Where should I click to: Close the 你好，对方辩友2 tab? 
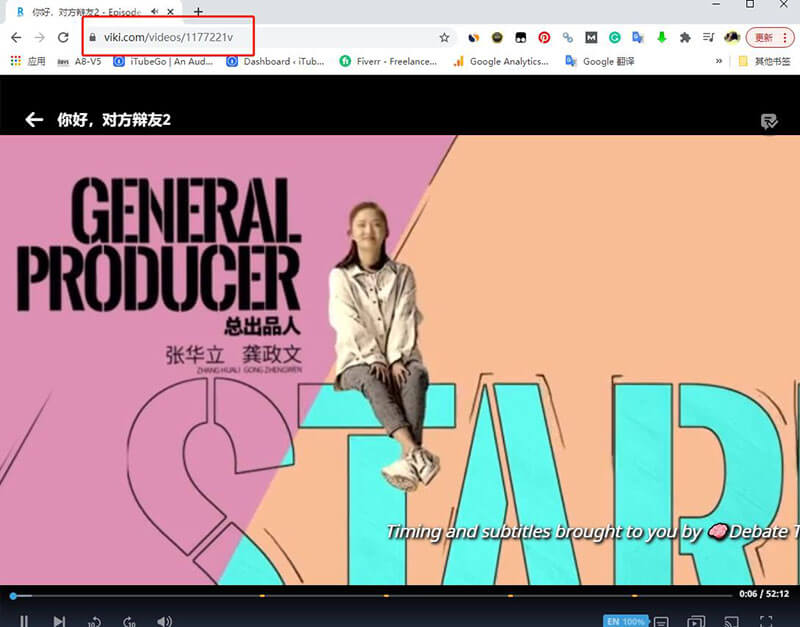[x=171, y=12]
